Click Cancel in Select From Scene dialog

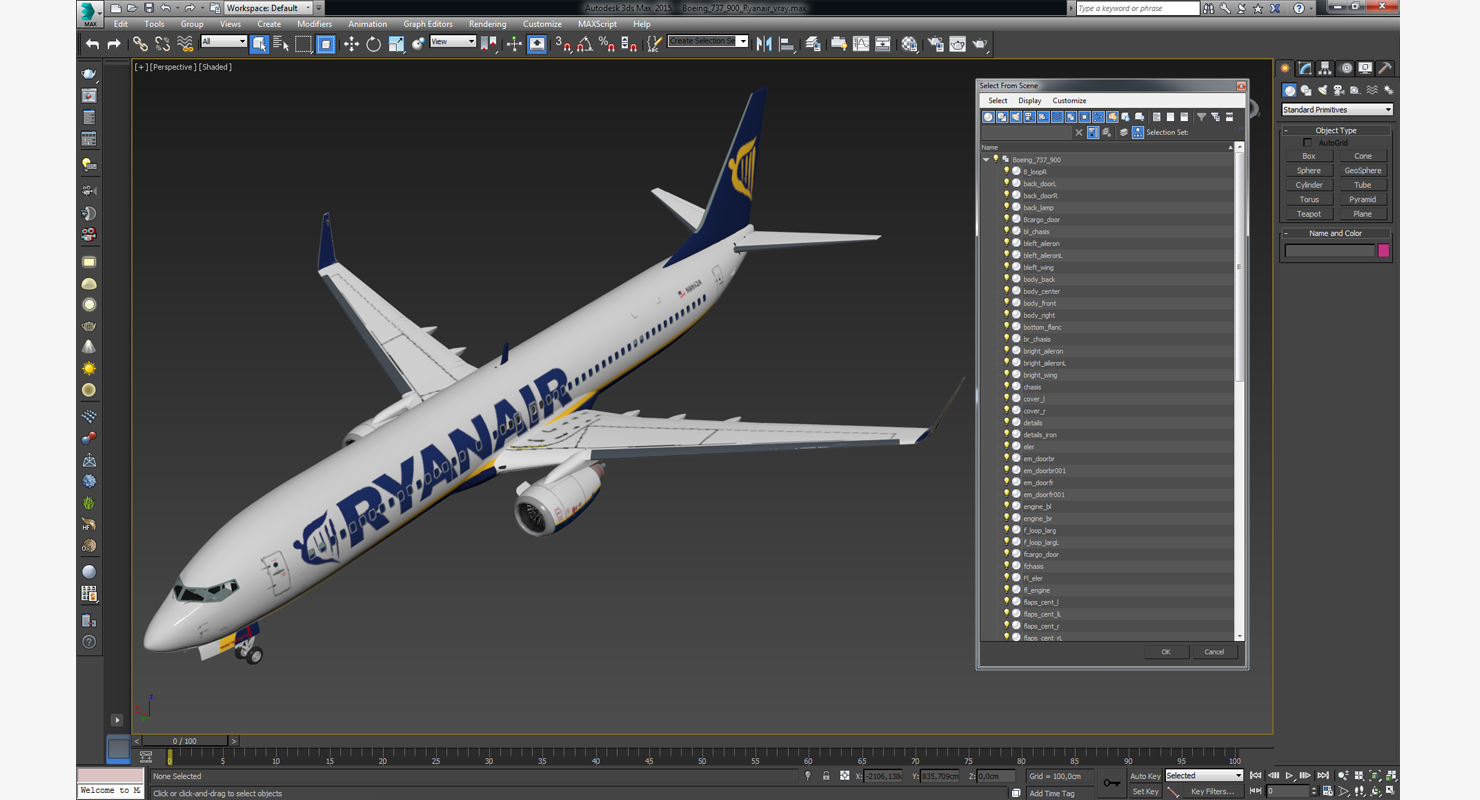1214,652
